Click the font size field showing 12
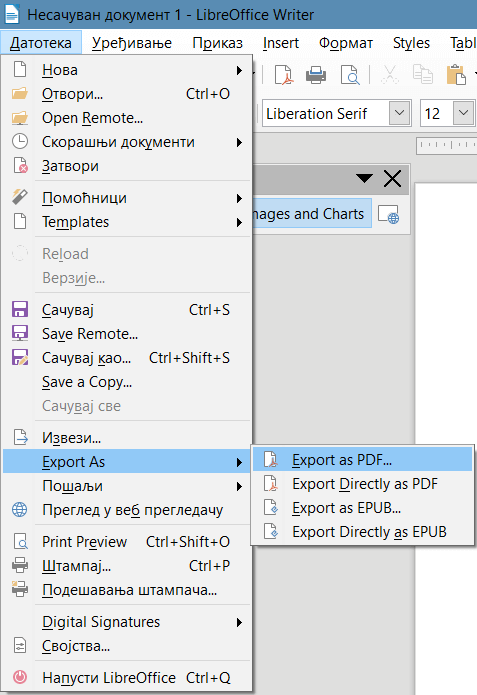 437,113
